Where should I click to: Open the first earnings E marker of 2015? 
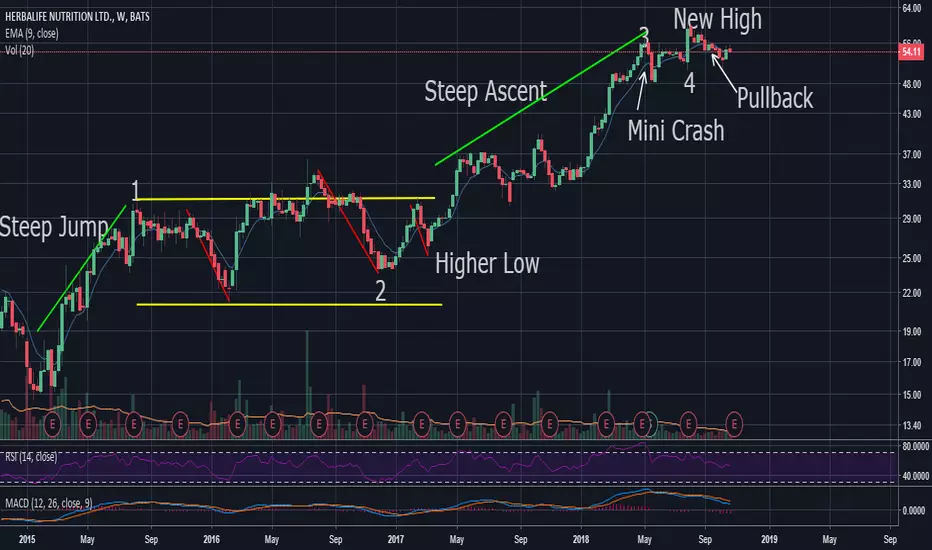(x=52, y=425)
